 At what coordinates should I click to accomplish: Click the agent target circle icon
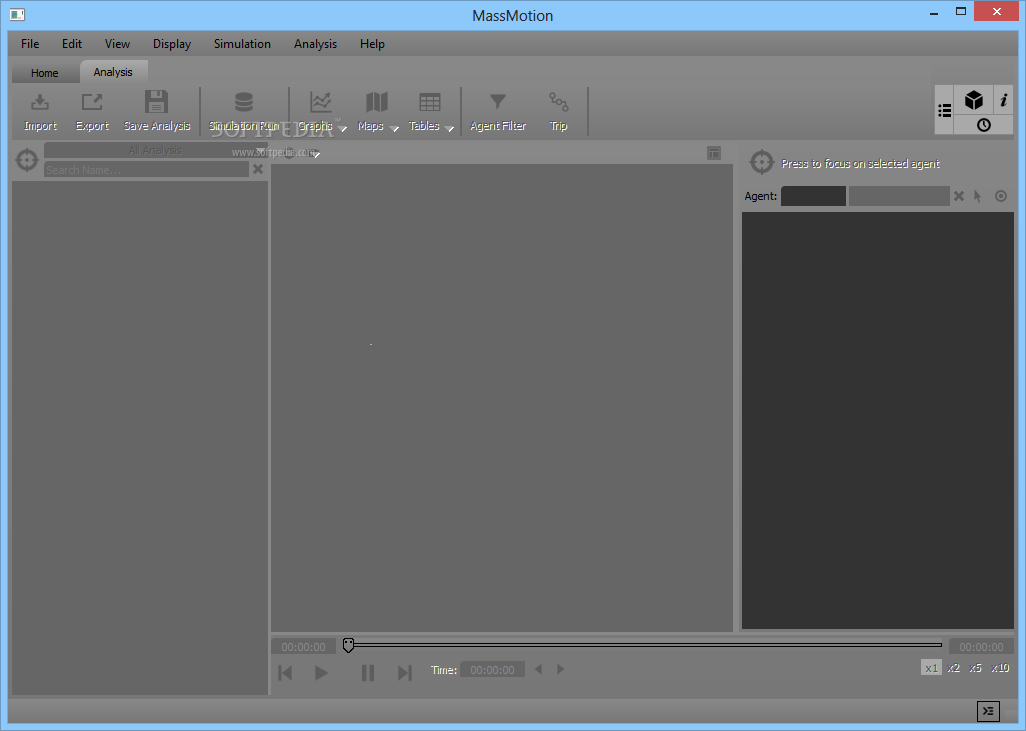[x=1000, y=196]
